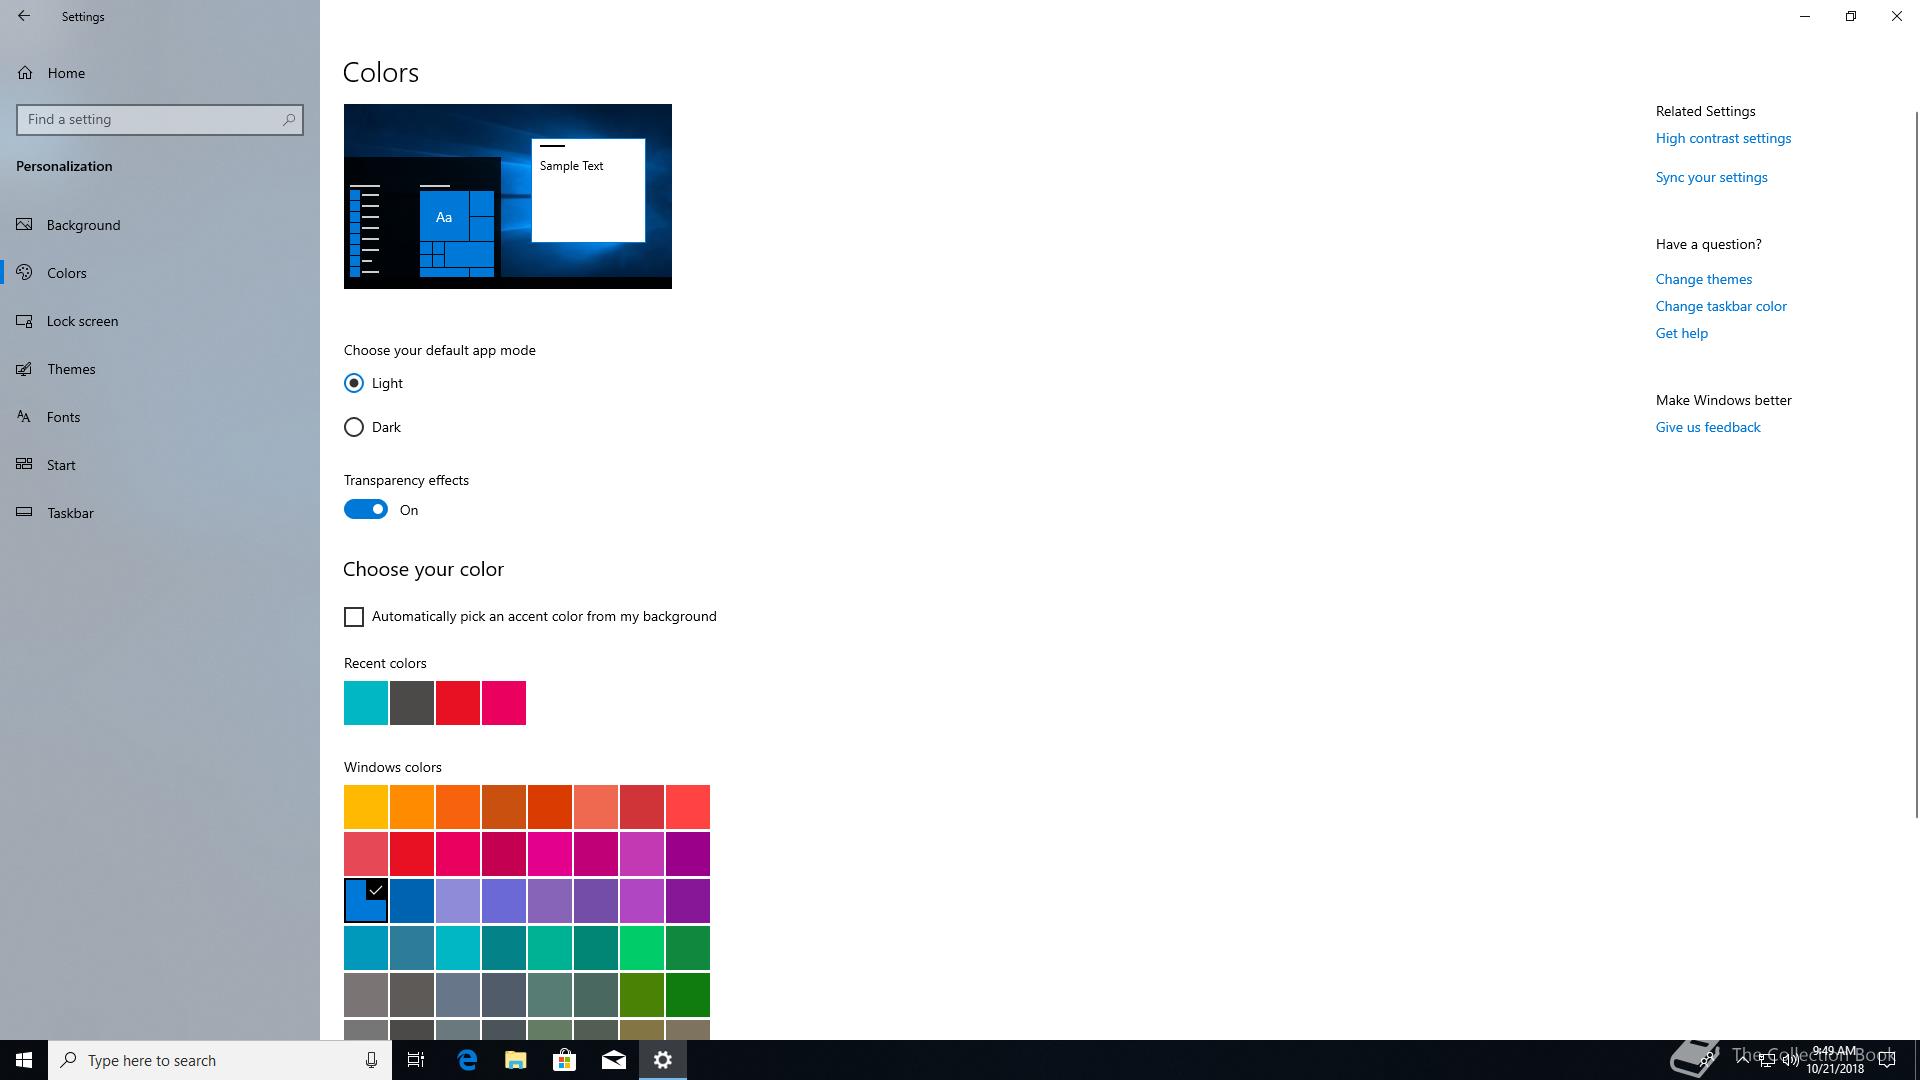
Task: Click the Settings gear on taskbar
Action: pyautogui.click(x=663, y=1060)
